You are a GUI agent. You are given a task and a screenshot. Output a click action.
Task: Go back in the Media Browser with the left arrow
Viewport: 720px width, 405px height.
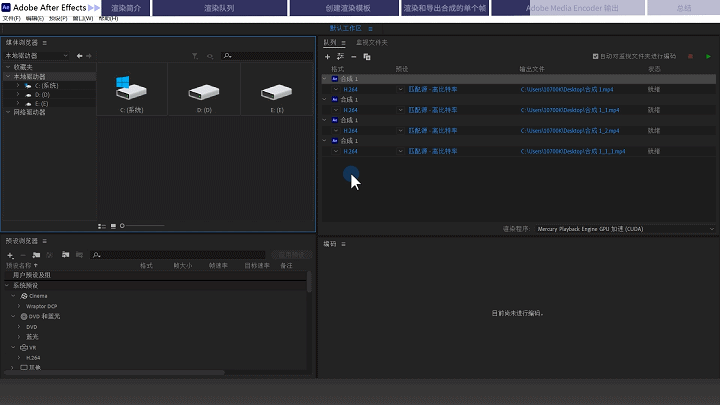(x=79, y=56)
